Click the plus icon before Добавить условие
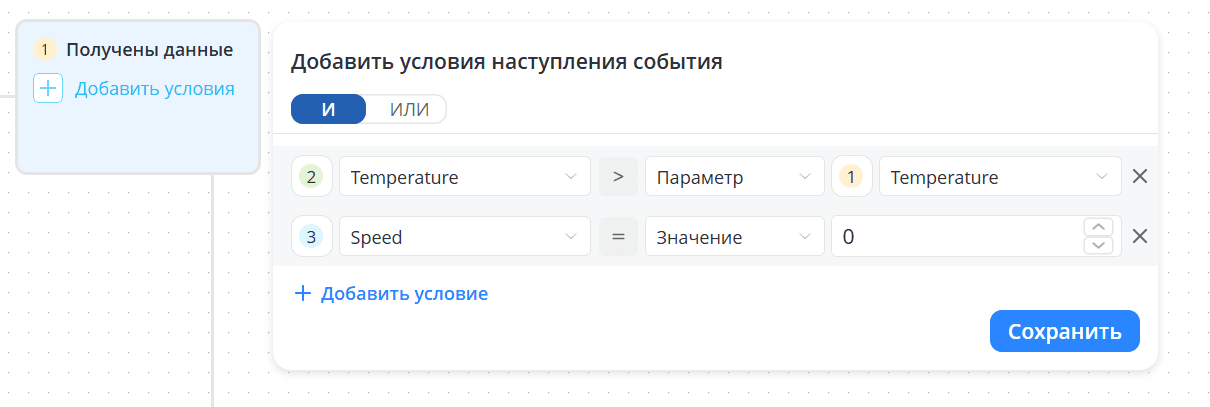1210x407 pixels. click(x=302, y=294)
